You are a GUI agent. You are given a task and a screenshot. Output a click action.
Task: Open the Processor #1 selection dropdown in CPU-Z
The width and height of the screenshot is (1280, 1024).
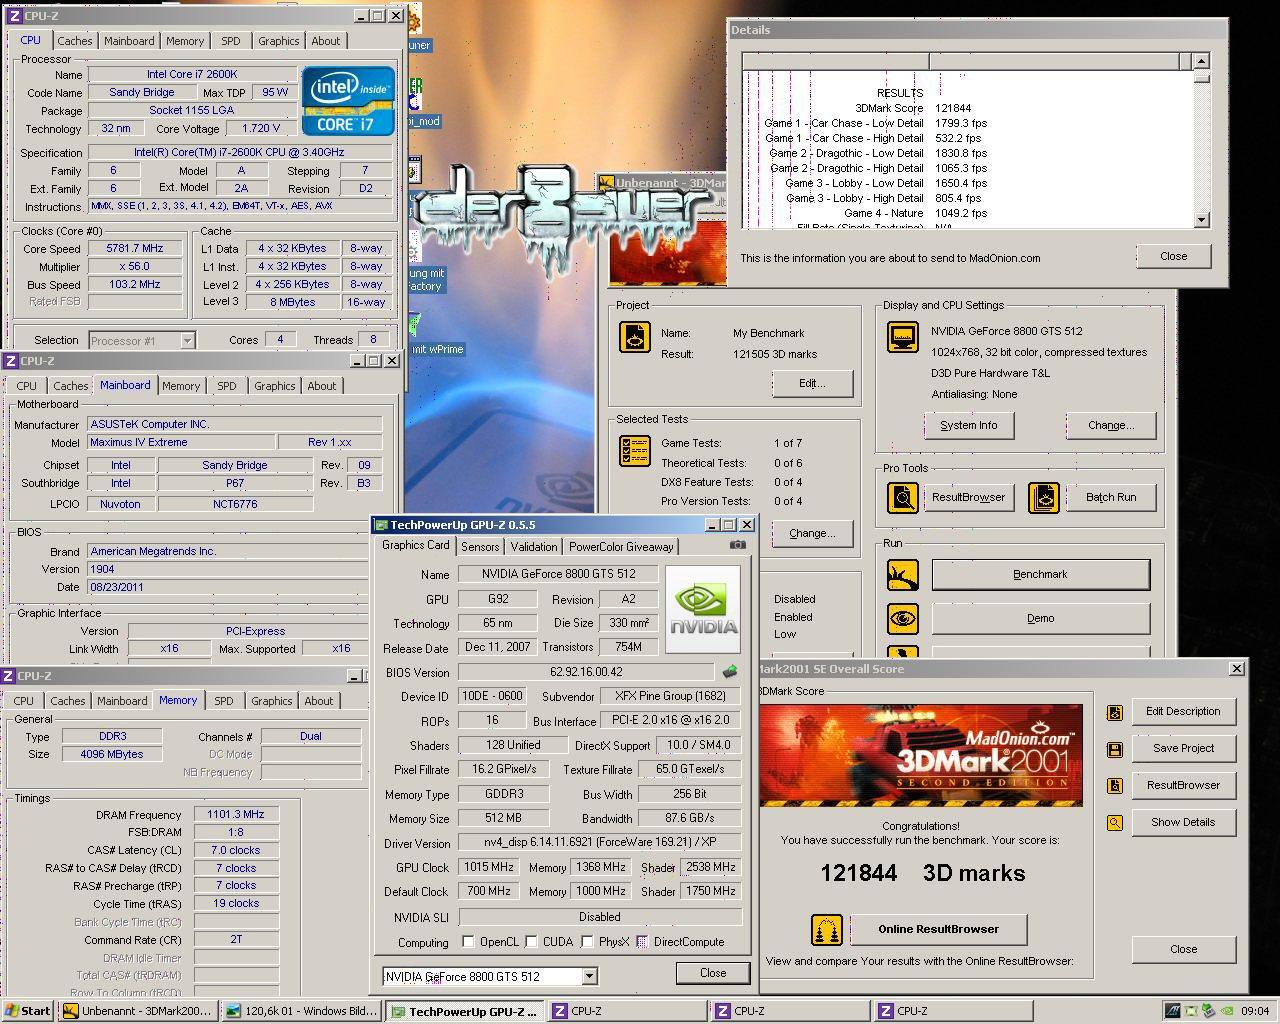click(x=186, y=341)
